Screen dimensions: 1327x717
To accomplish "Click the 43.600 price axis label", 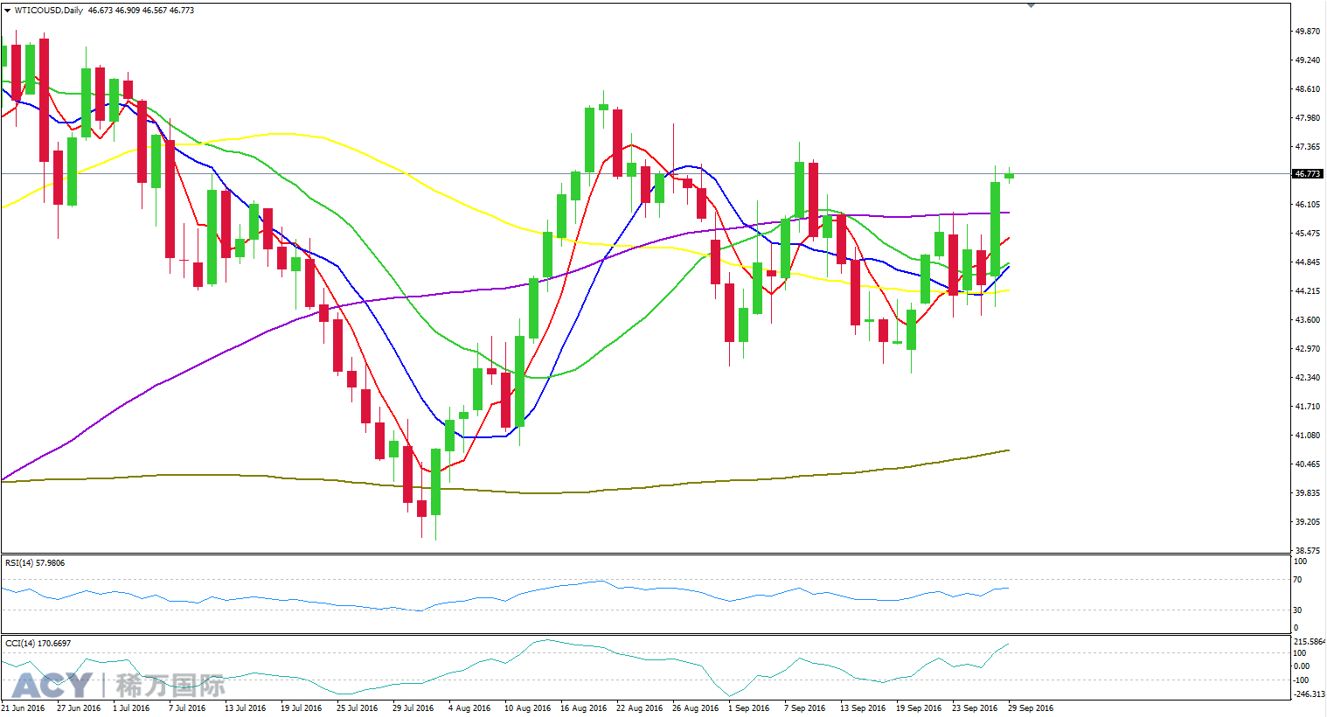I will [1306, 320].
